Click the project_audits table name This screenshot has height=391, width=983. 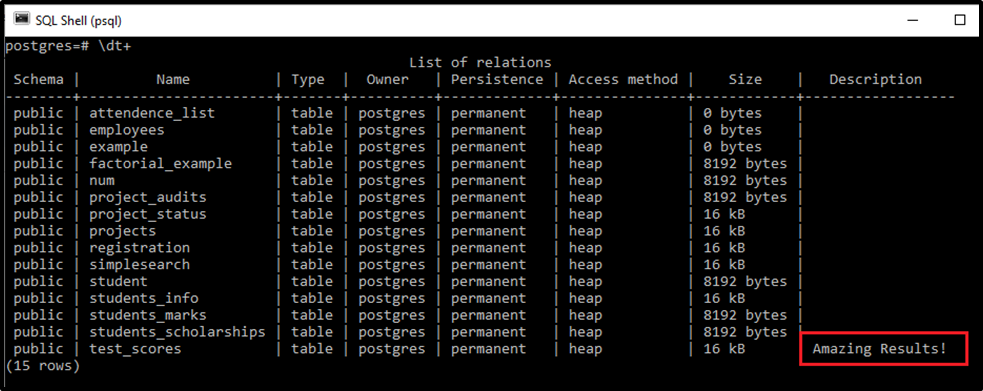(x=147, y=197)
